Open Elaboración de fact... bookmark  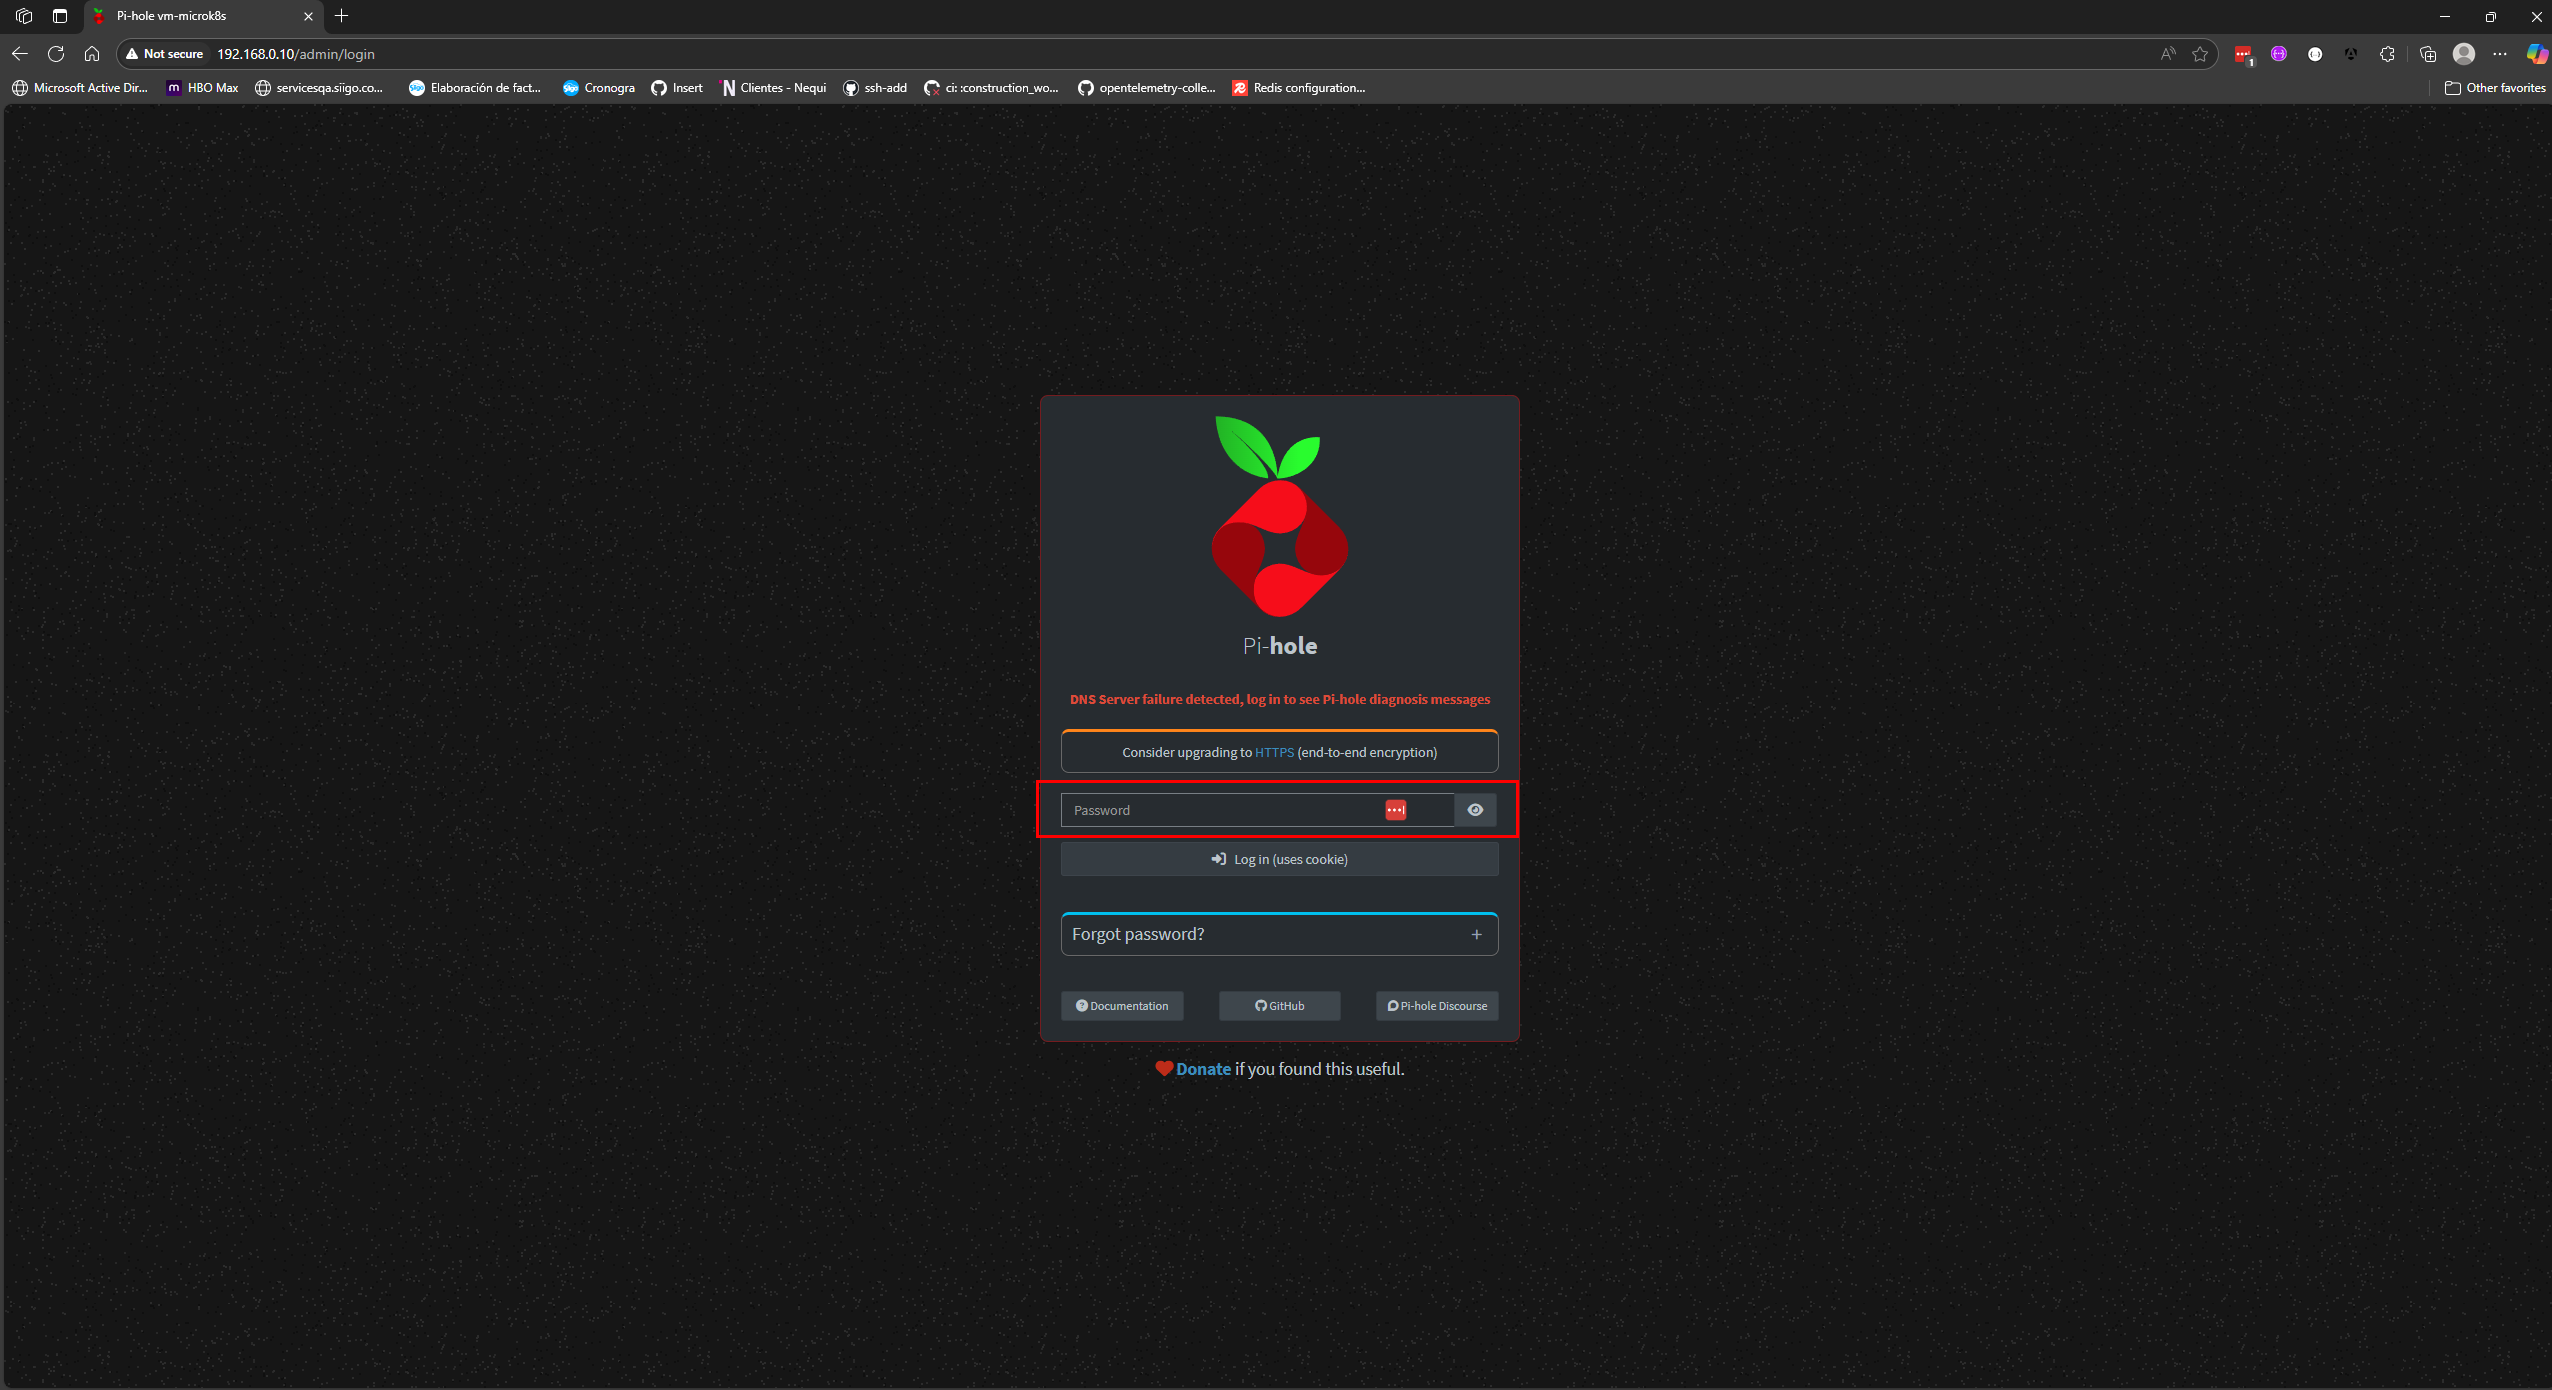[x=475, y=88]
